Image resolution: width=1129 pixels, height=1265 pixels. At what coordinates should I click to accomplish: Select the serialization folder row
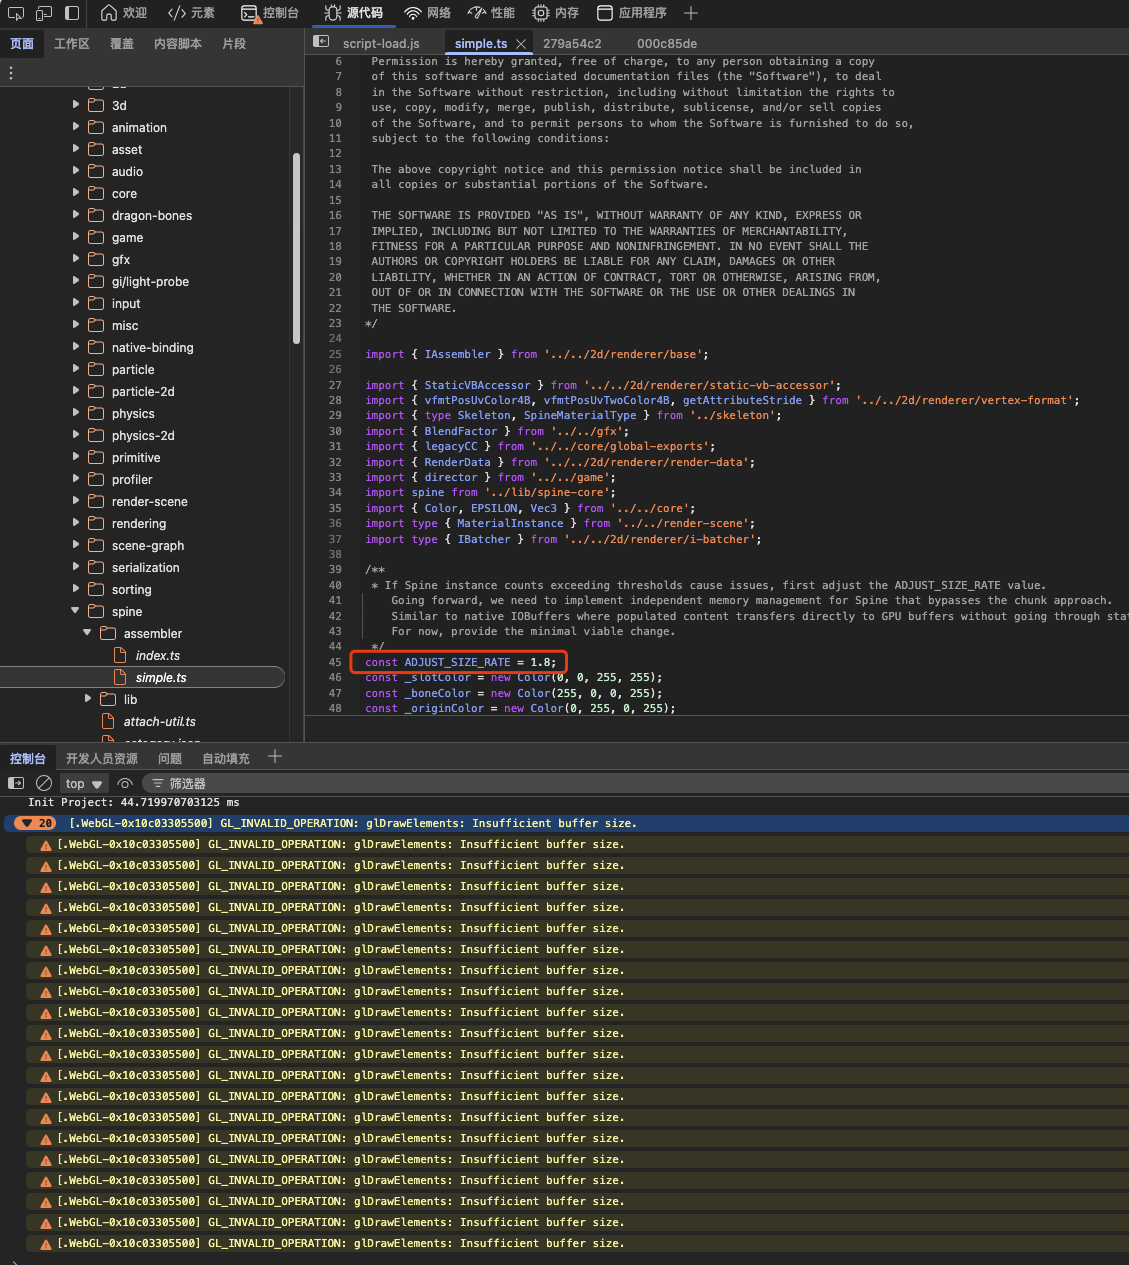[x=145, y=567]
